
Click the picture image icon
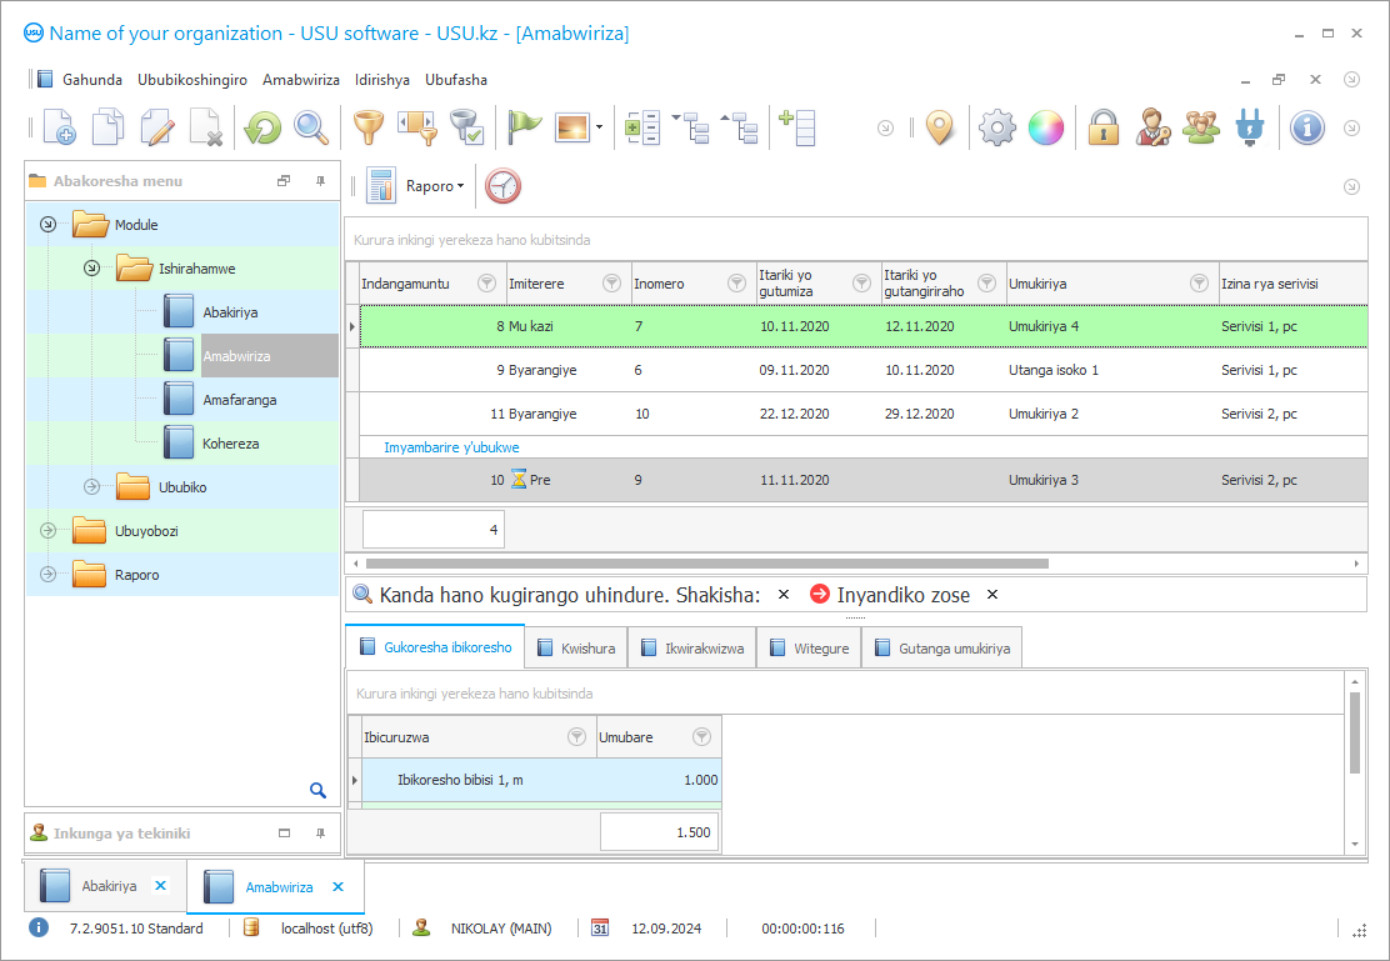click(572, 128)
